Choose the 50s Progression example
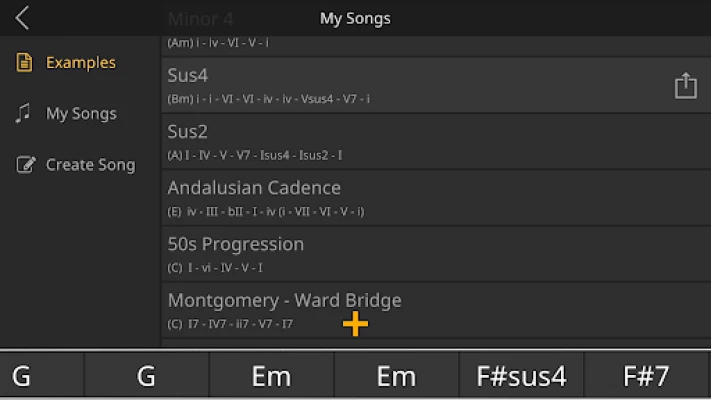The height and width of the screenshot is (400, 711). pos(436,254)
